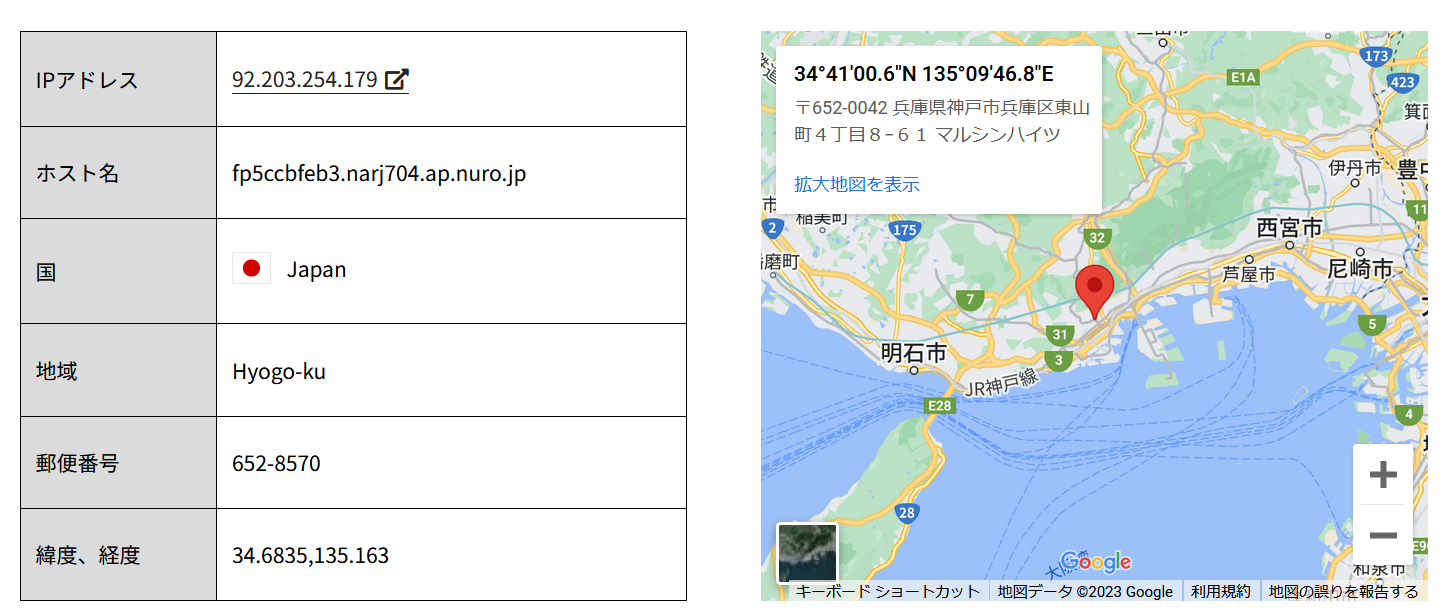The image size is (1447, 614).
Task: Click the map address 〒652-0042 text
Action: coord(942,120)
